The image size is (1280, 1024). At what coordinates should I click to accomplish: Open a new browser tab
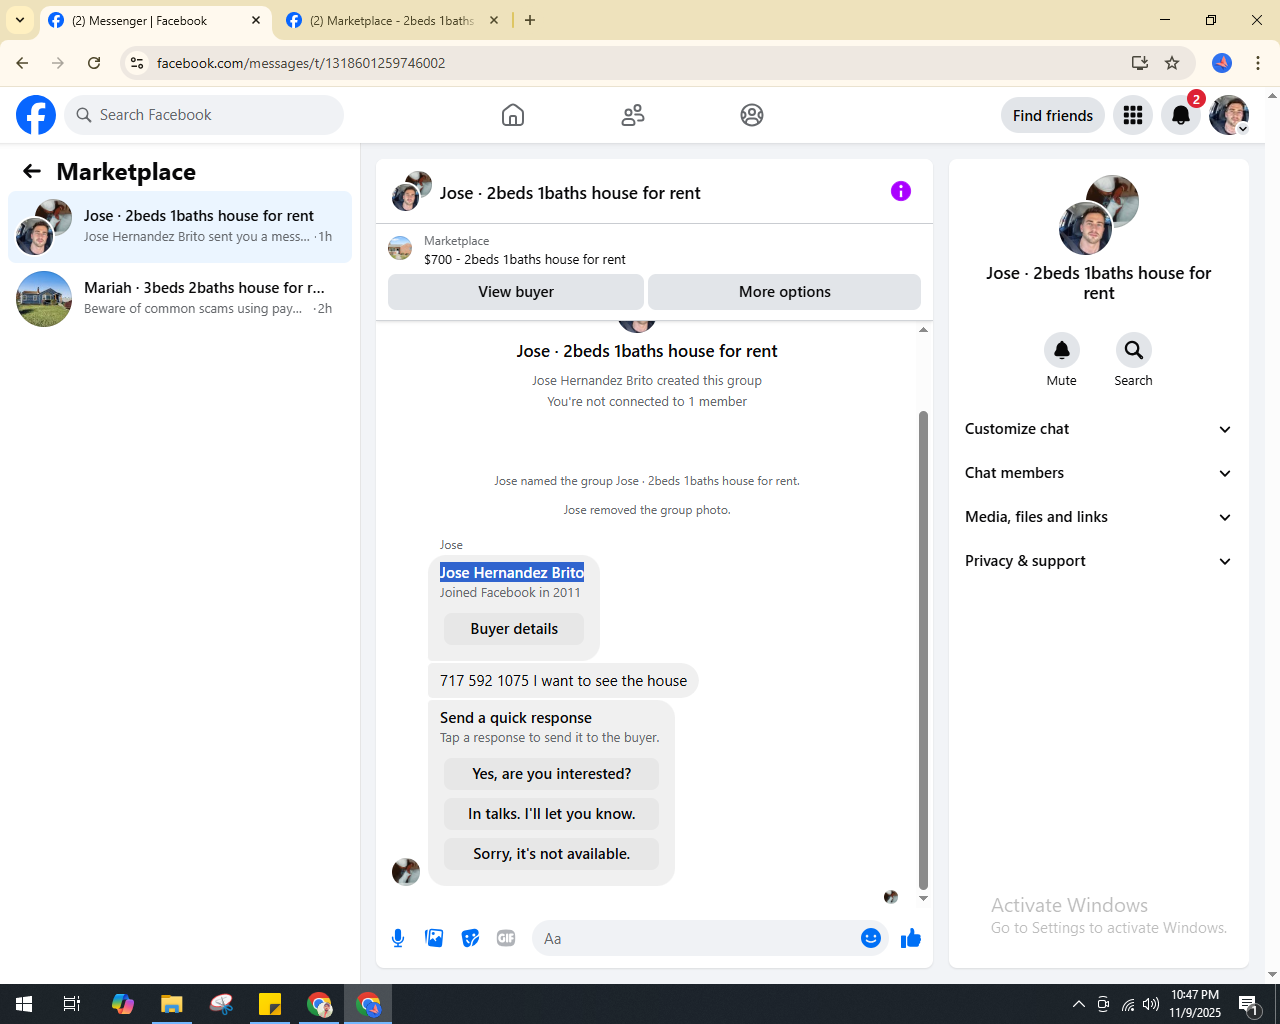[530, 20]
